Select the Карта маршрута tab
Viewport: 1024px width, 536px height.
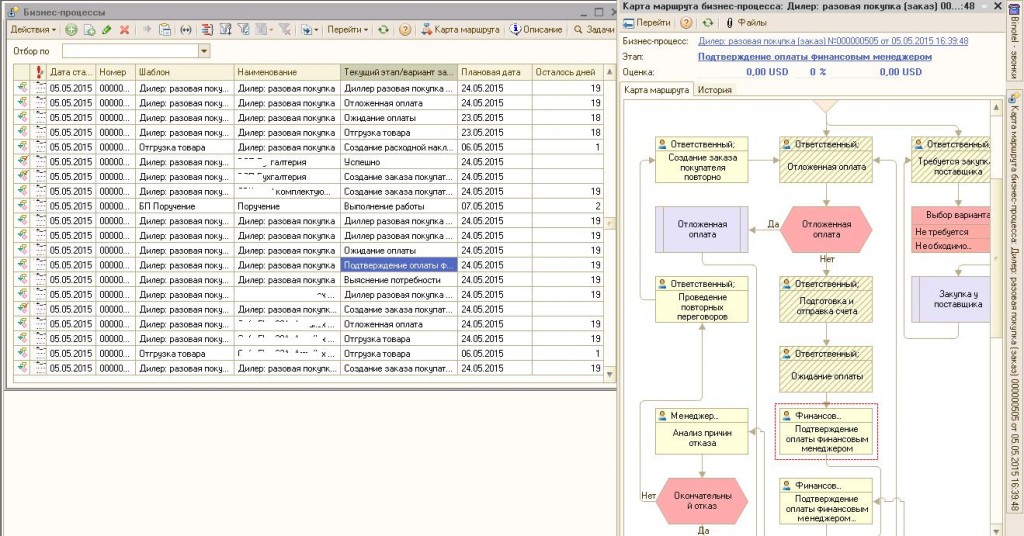tap(656, 90)
